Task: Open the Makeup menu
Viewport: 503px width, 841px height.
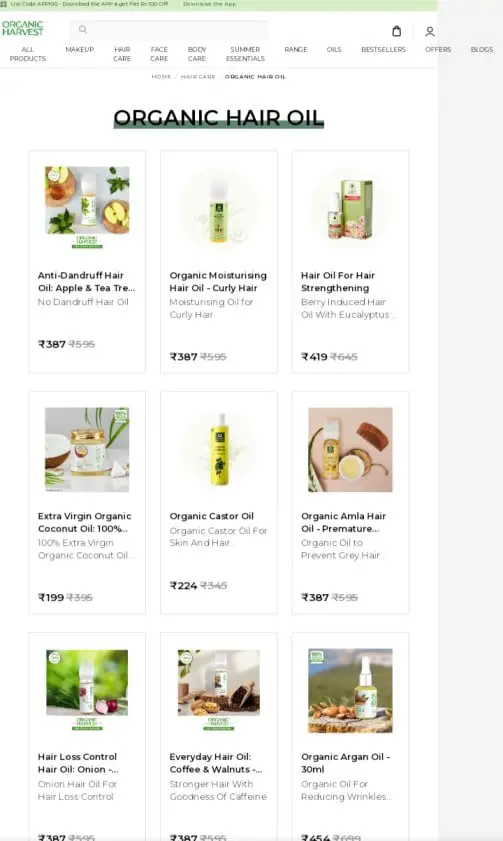Action: point(79,49)
